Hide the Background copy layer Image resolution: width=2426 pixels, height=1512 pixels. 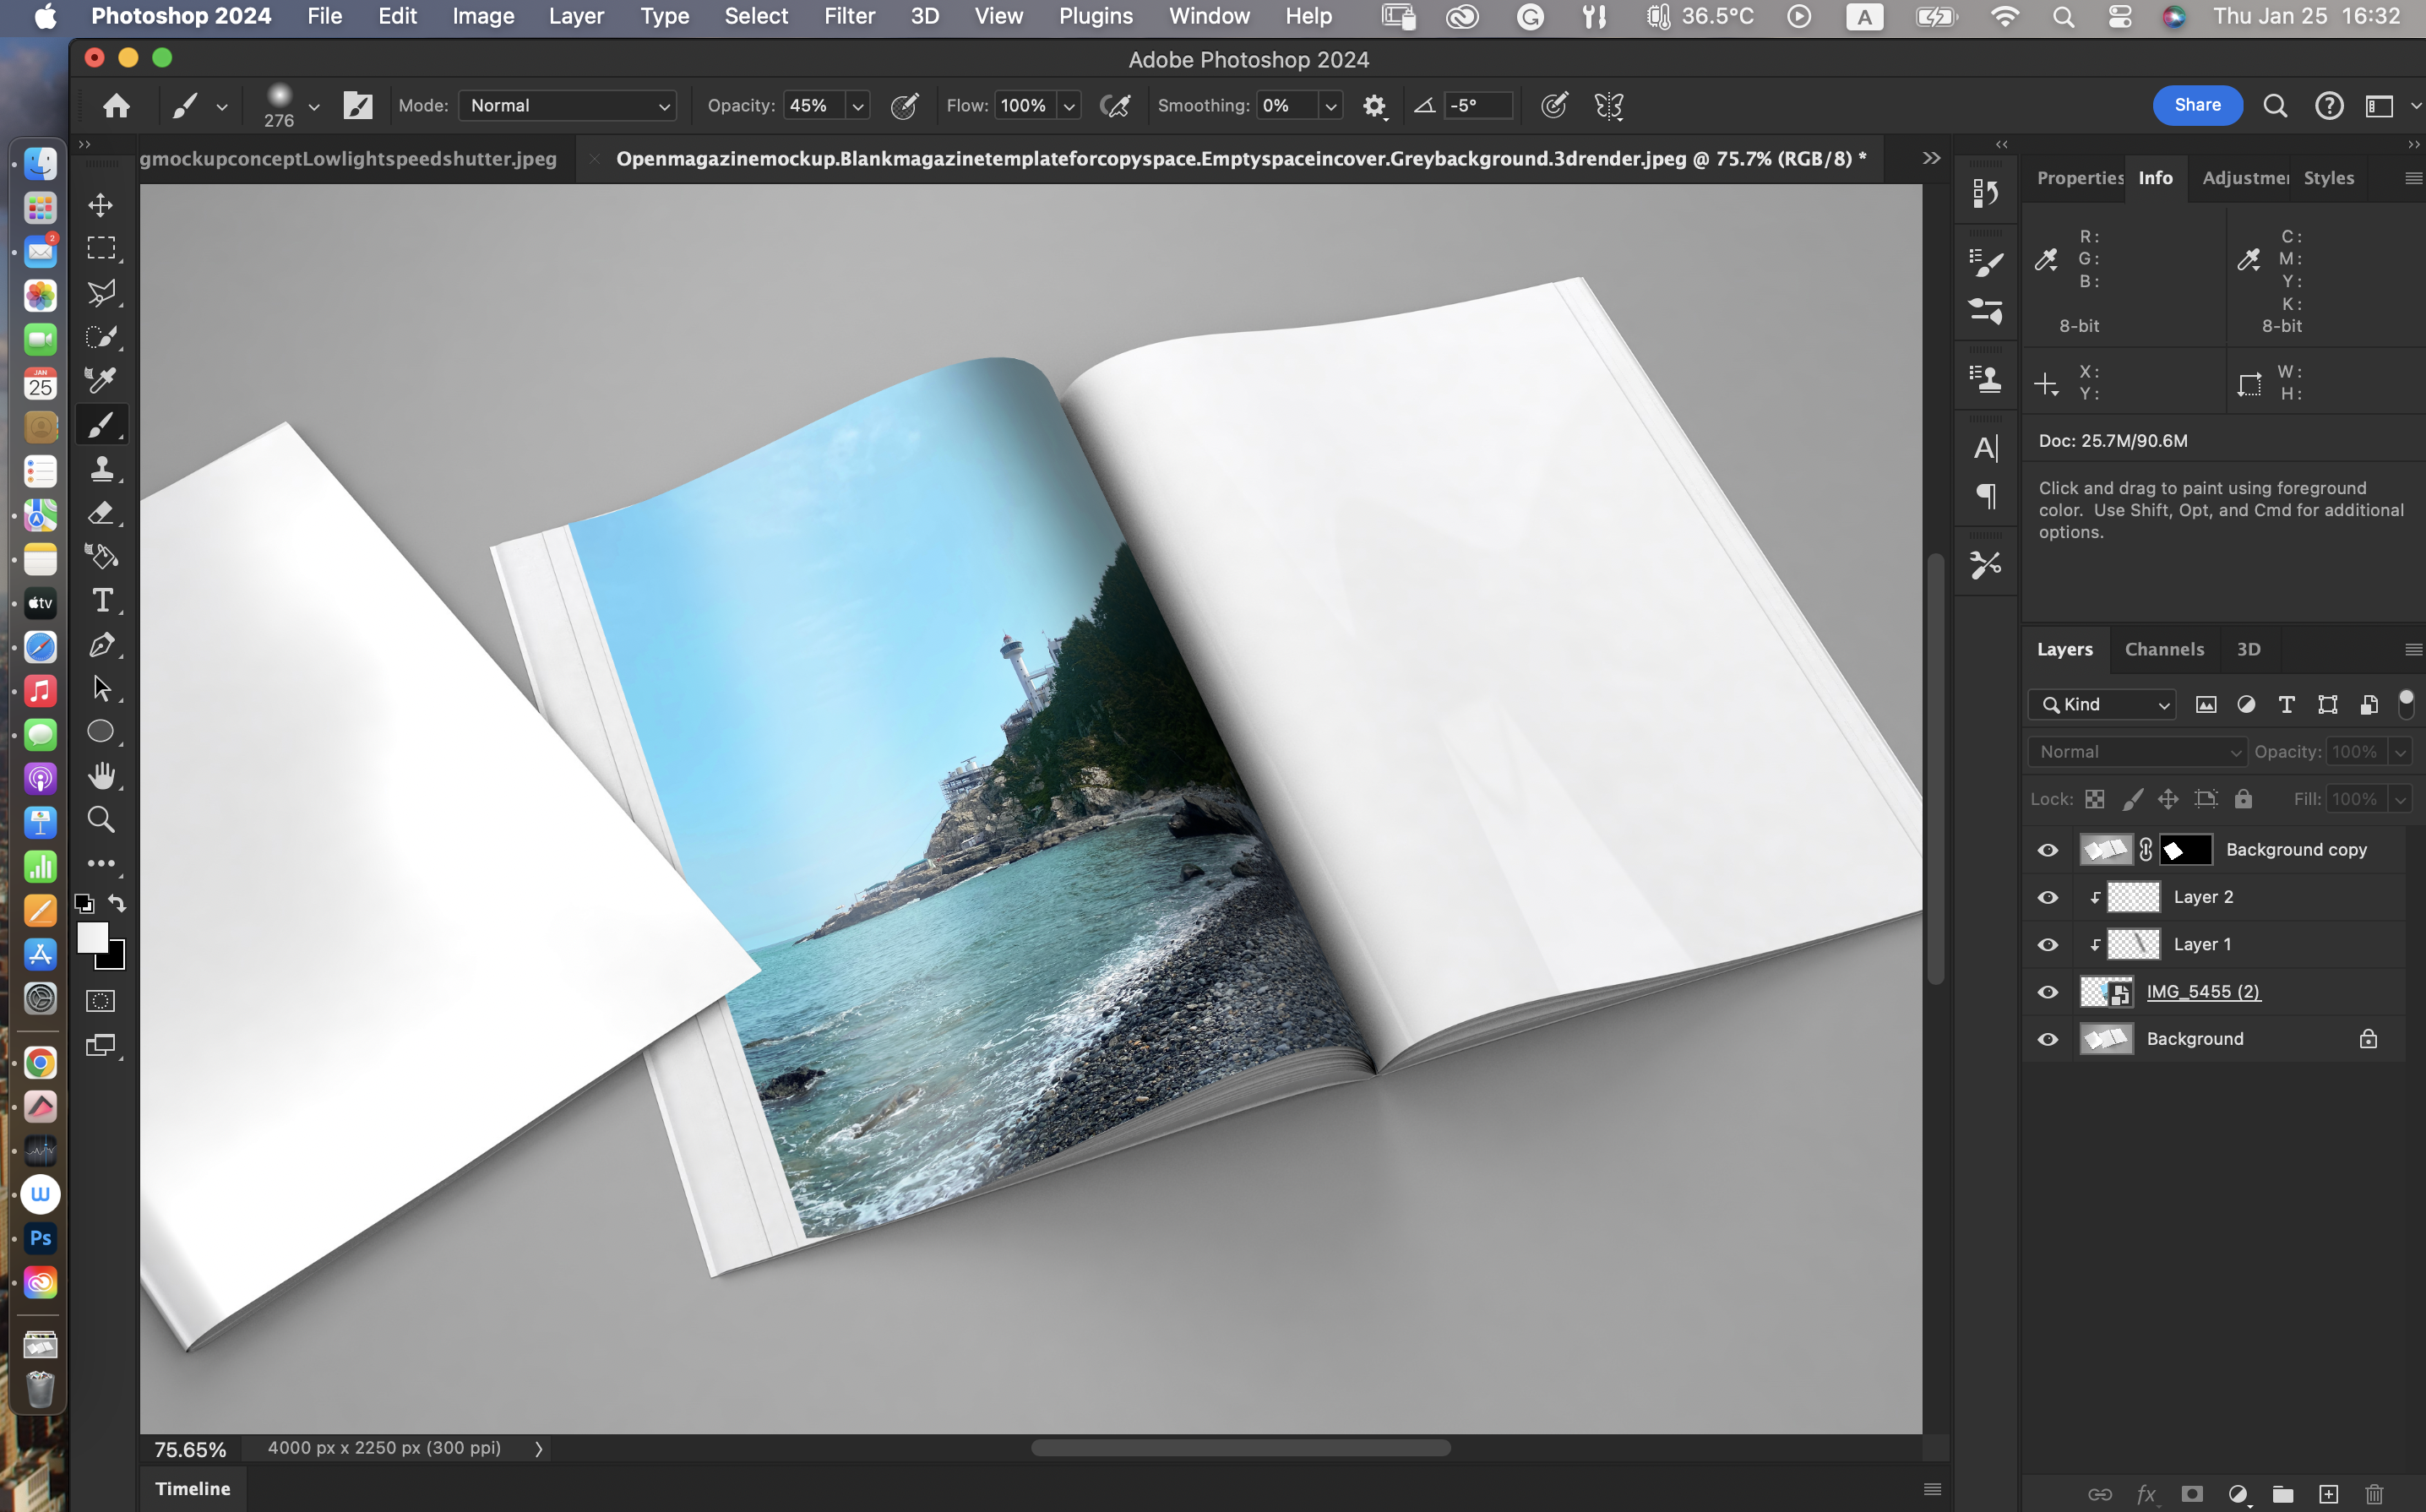[x=2047, y=850]
